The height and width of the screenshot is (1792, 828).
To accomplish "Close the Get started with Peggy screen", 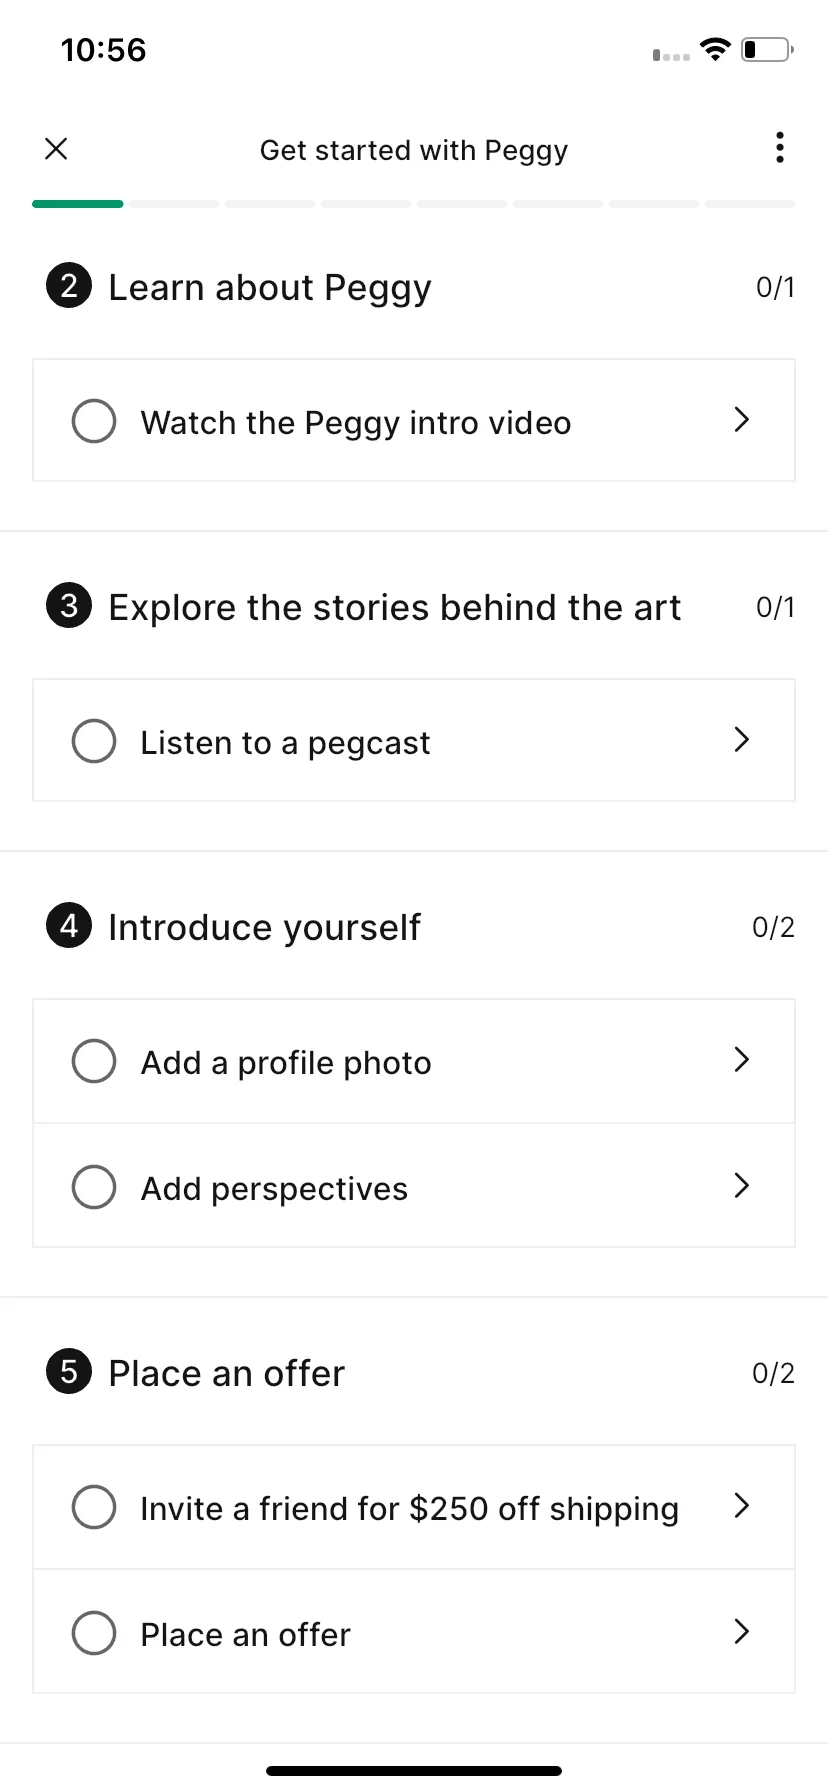I will coord(56,149).
